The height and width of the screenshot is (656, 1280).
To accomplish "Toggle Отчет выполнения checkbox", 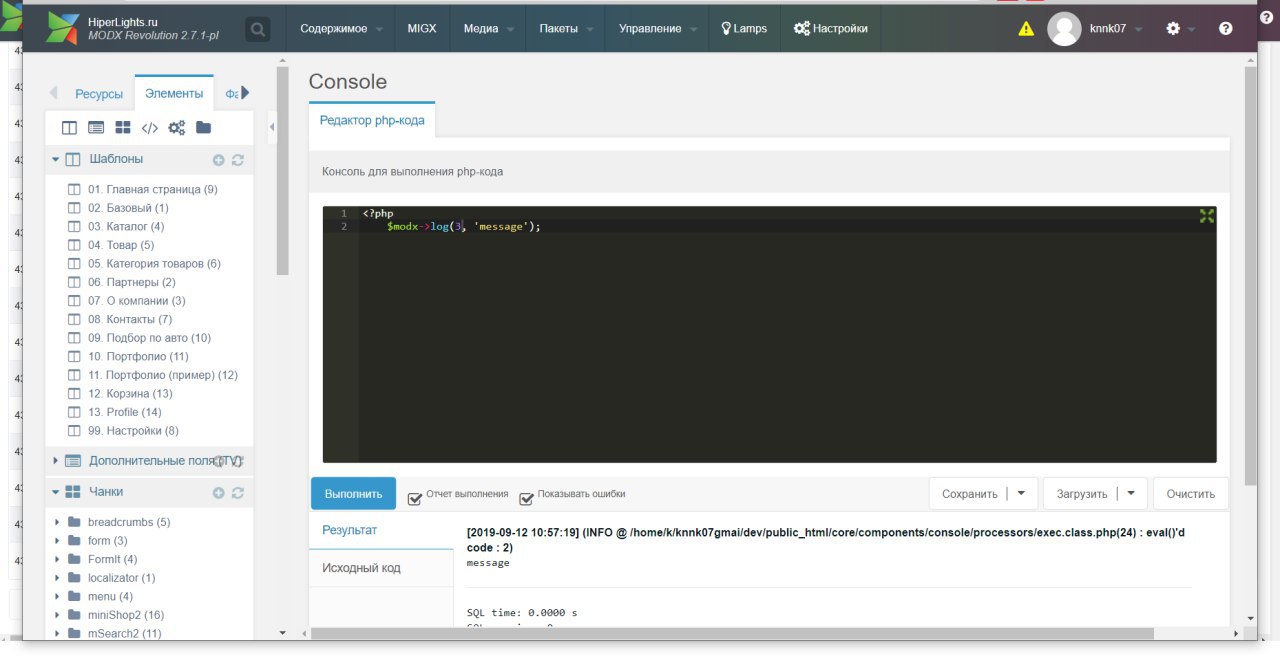I will click(415, 497).
